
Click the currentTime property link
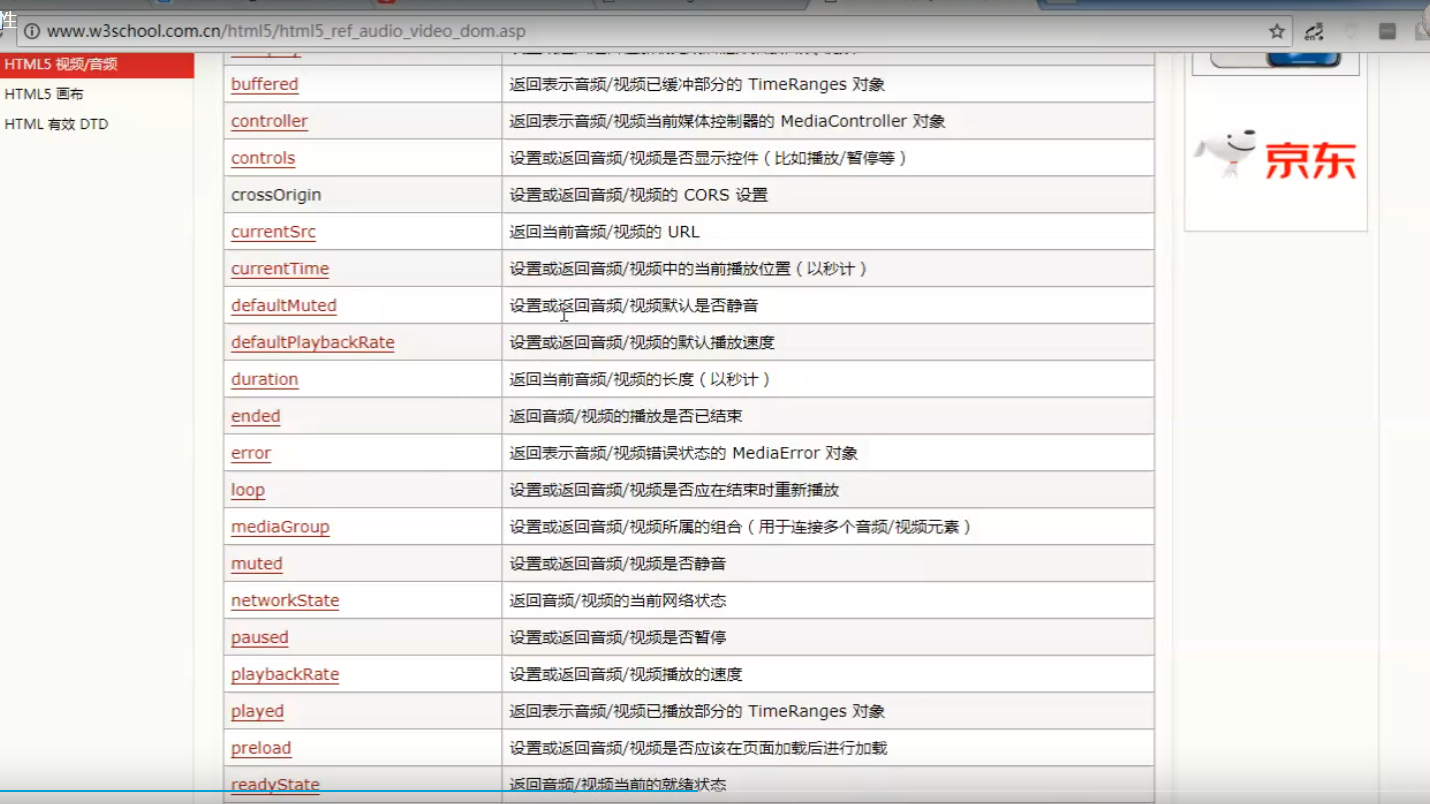(x=279, y=268)
